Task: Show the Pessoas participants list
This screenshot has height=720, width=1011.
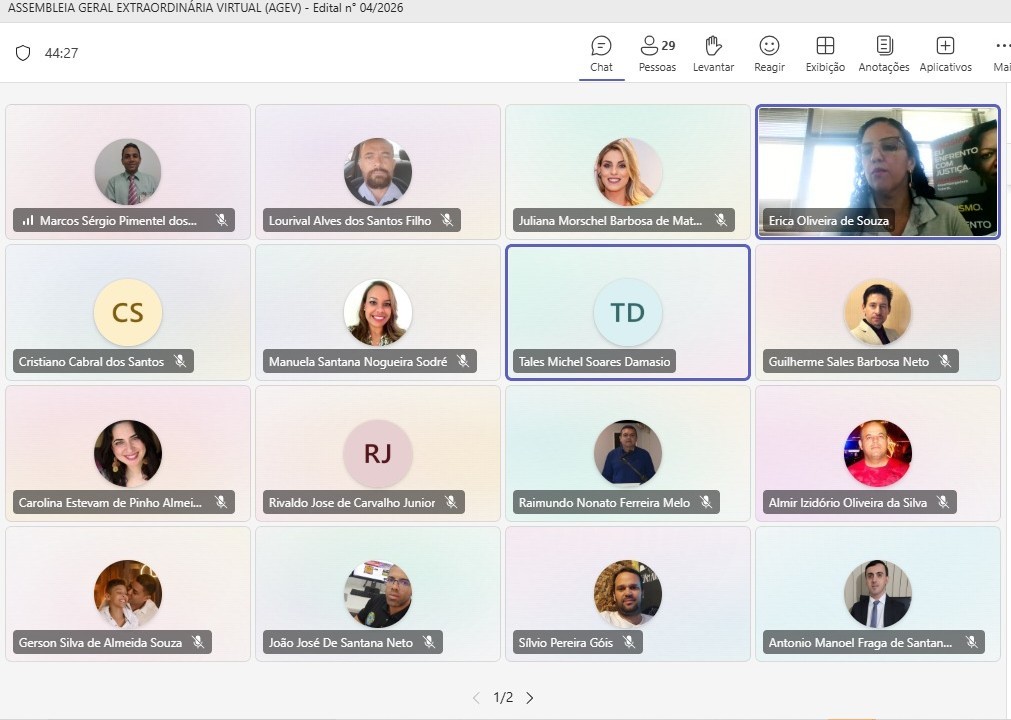Action: pos(657,54)
